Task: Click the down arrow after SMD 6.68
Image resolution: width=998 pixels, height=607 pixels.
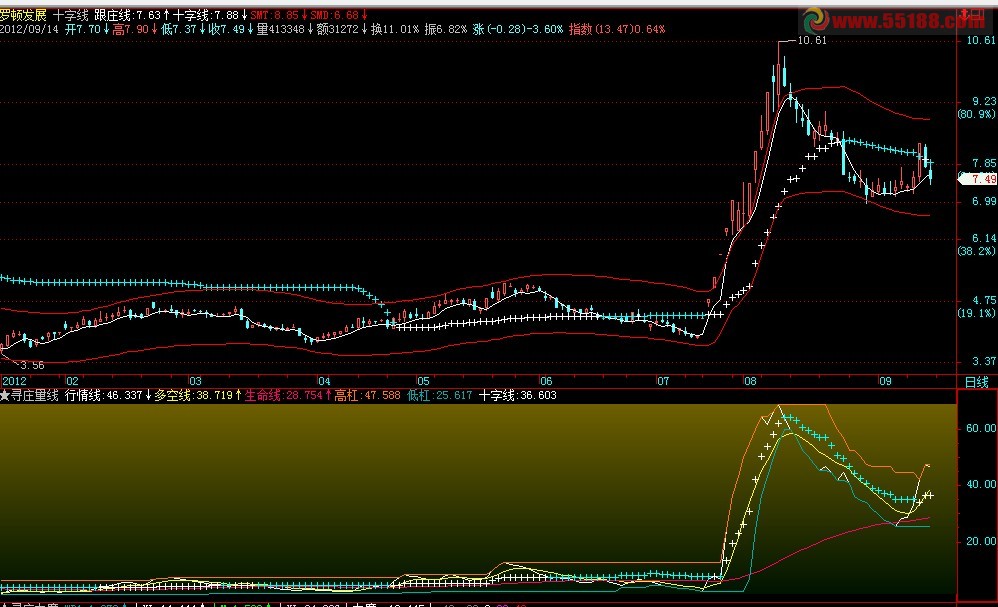Action: 363,16
